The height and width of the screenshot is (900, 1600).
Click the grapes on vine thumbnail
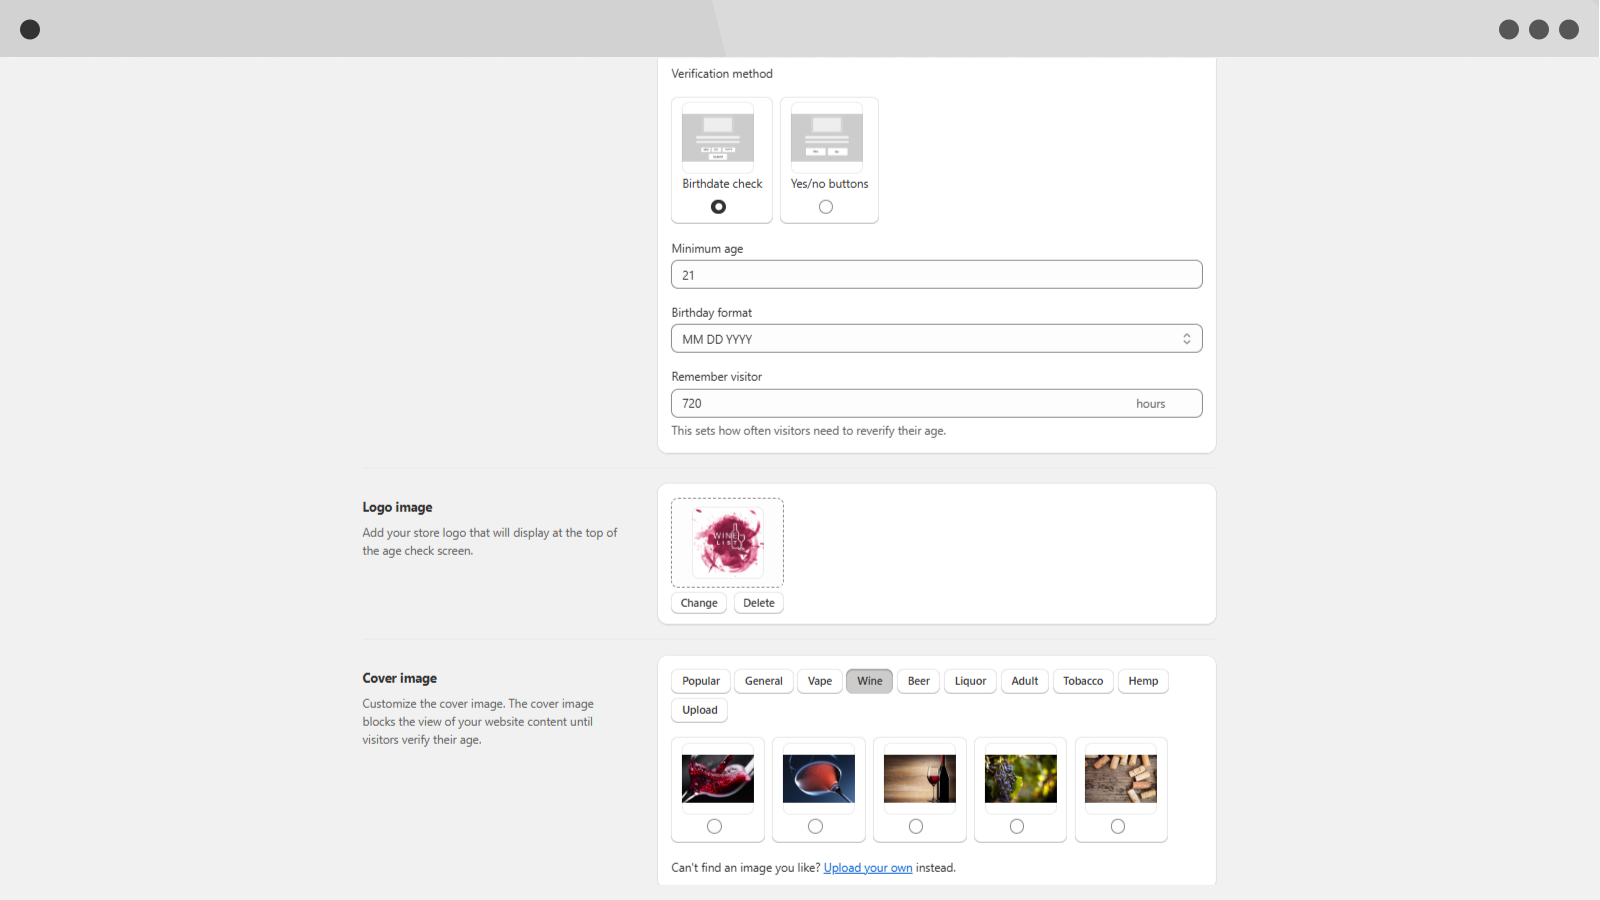click(x=1021, y=779)
